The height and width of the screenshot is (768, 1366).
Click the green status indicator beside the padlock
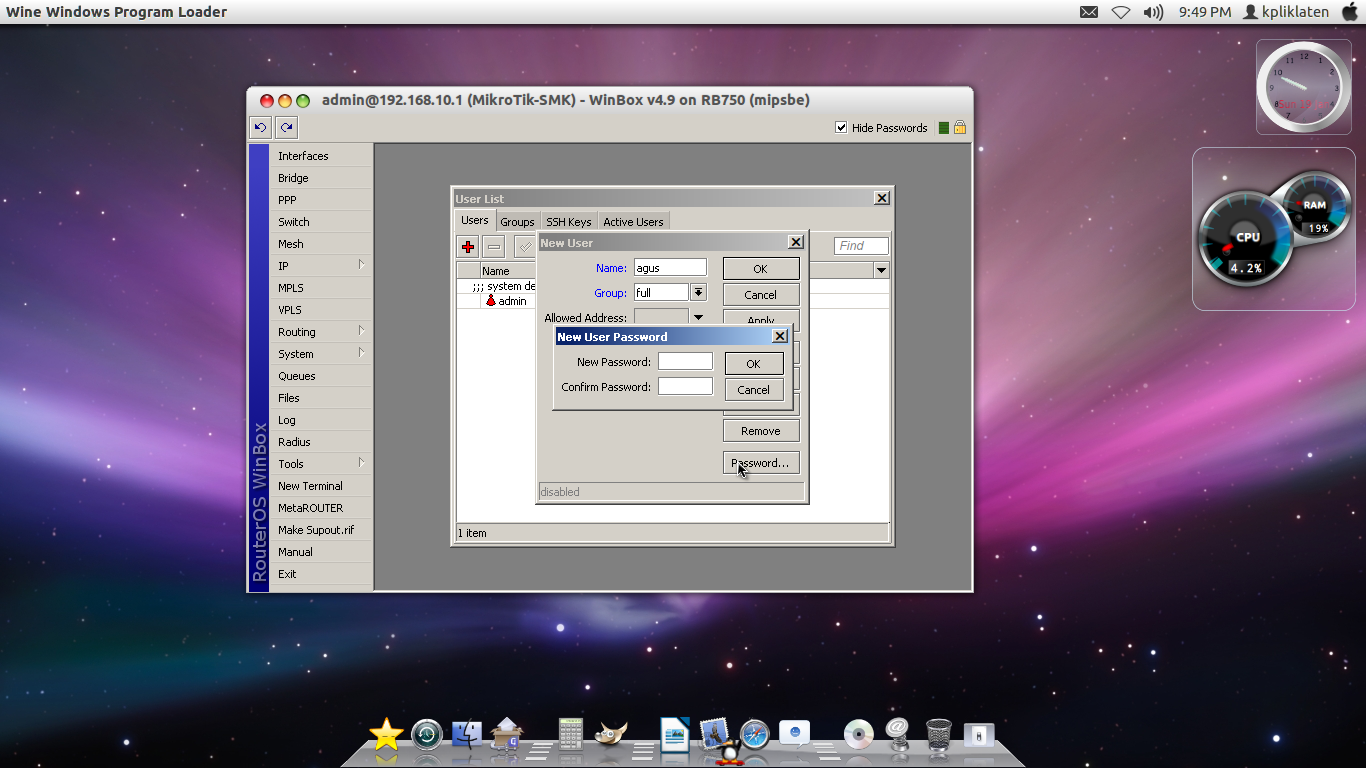pos(943,128)
